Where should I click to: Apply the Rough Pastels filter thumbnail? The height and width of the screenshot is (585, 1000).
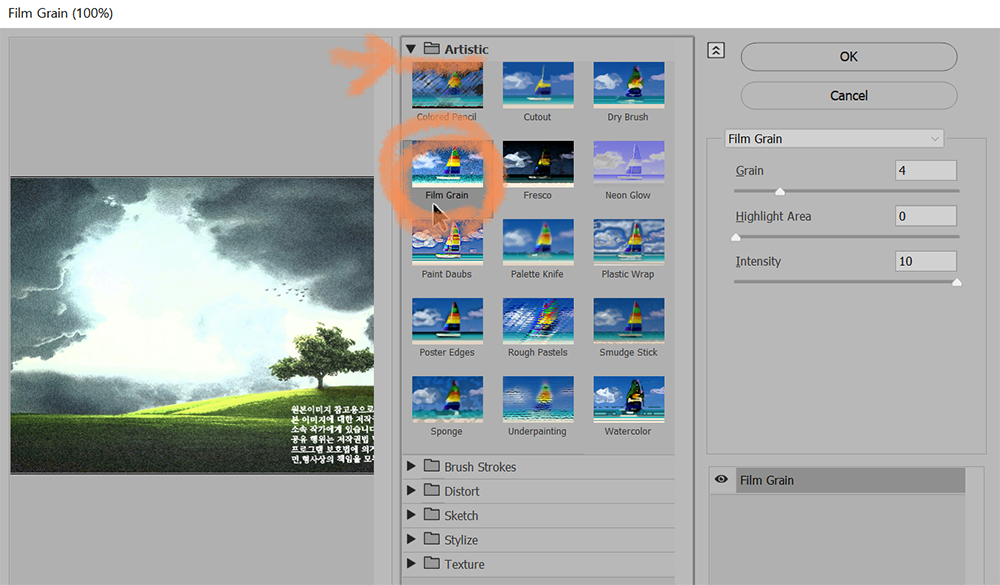click(x=538, y=321)
